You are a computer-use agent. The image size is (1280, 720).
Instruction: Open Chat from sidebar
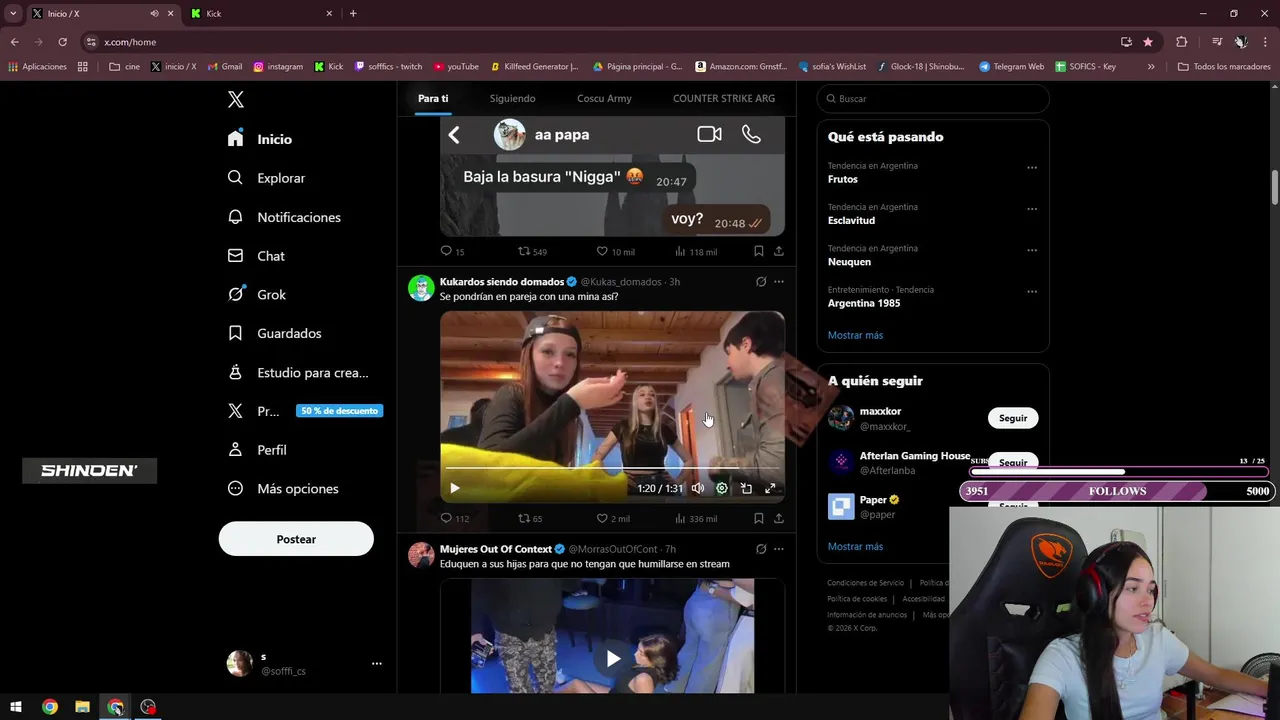click(256, 256)
